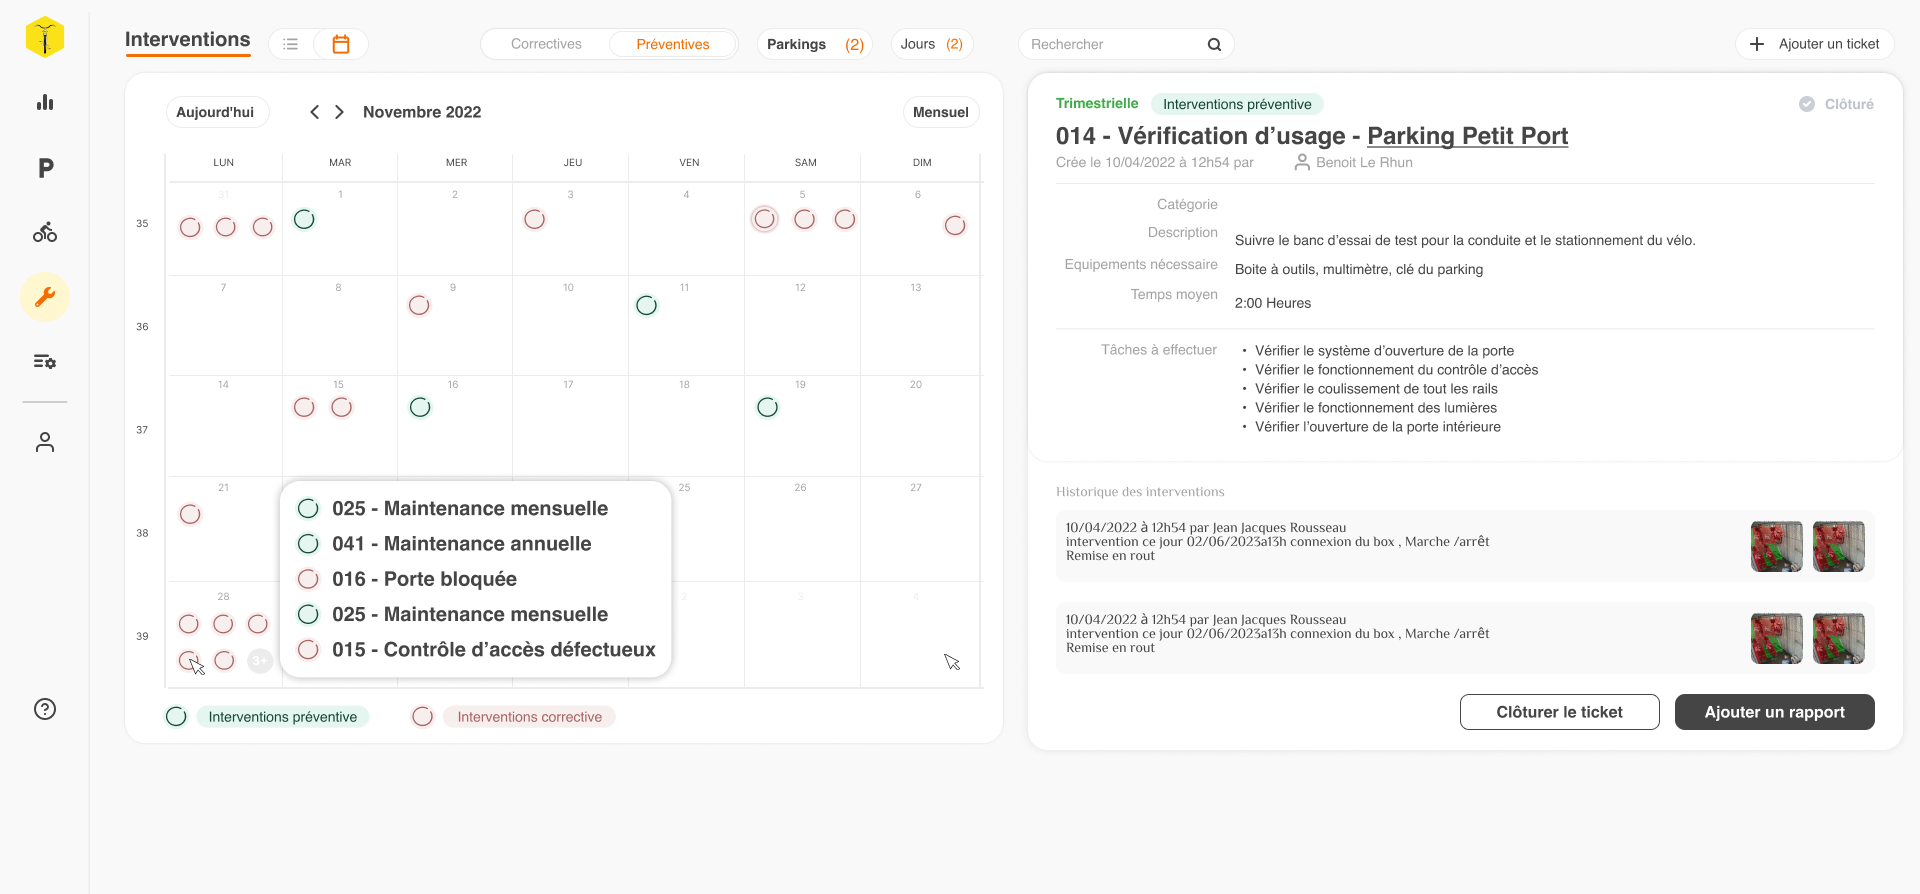Open the user profile sidebar icon
The image size is (1920, 894).
pos(45,442)
